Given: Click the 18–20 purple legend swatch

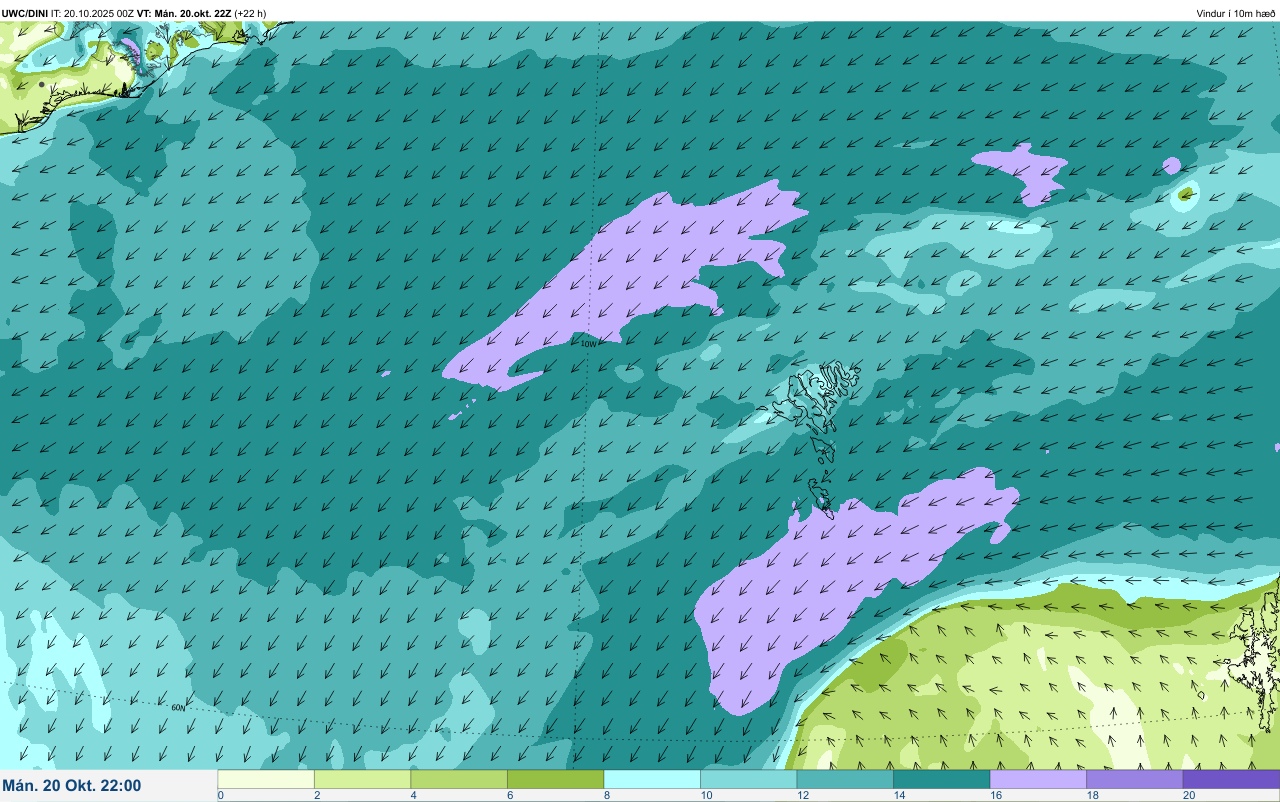Looking at the screenshot, I should point(1134,779).
